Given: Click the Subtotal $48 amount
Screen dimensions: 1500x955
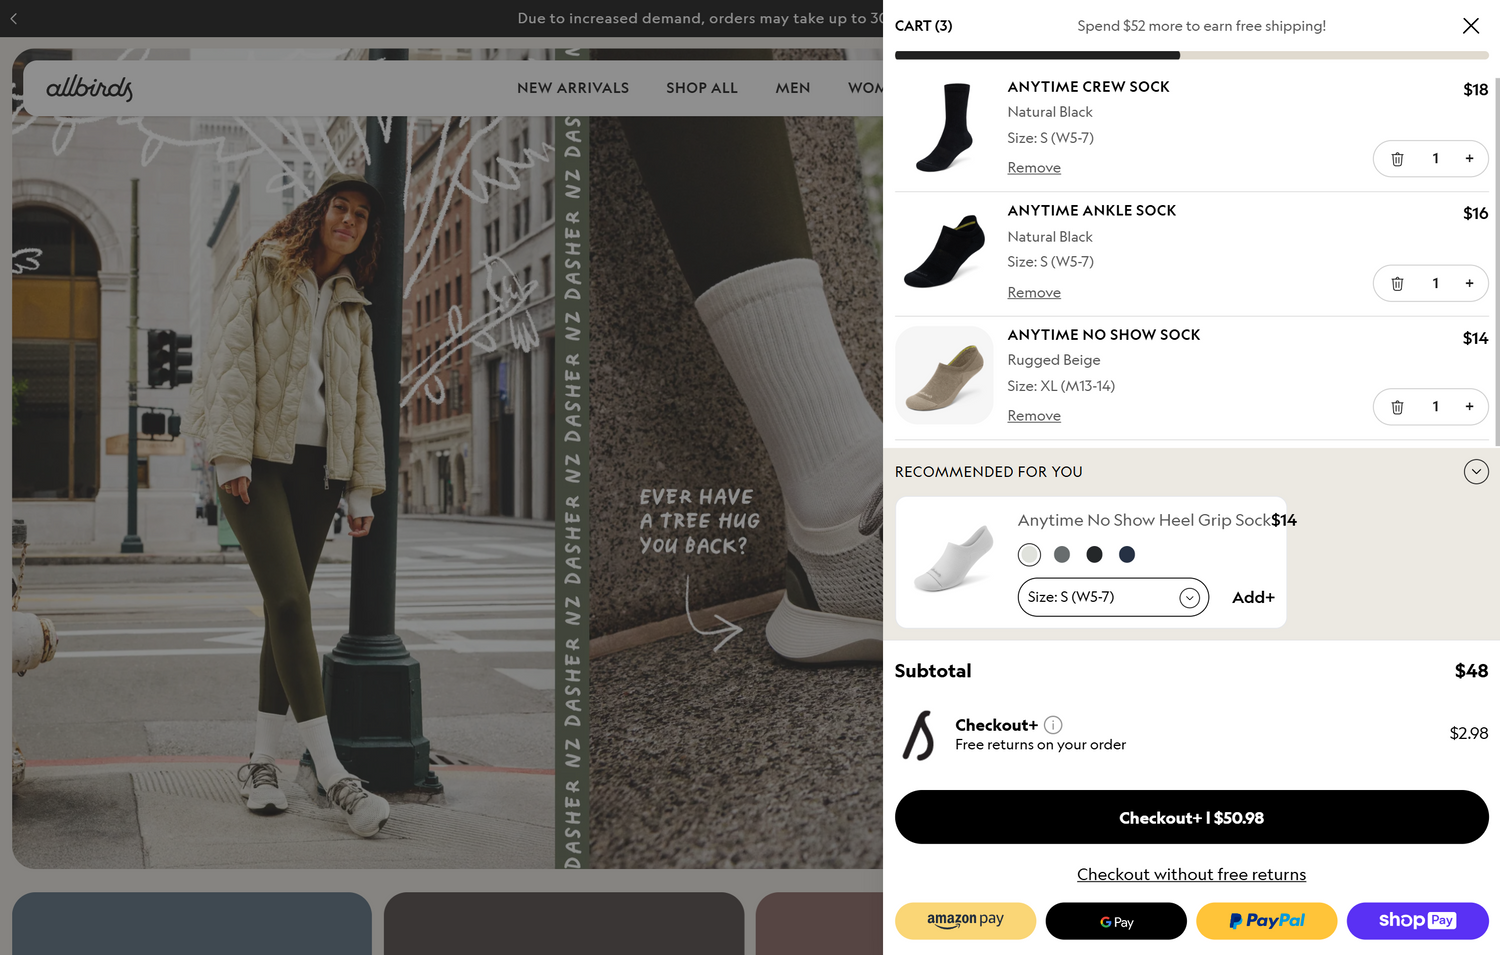Looking at the screenshot, I should coord(1471,671).
